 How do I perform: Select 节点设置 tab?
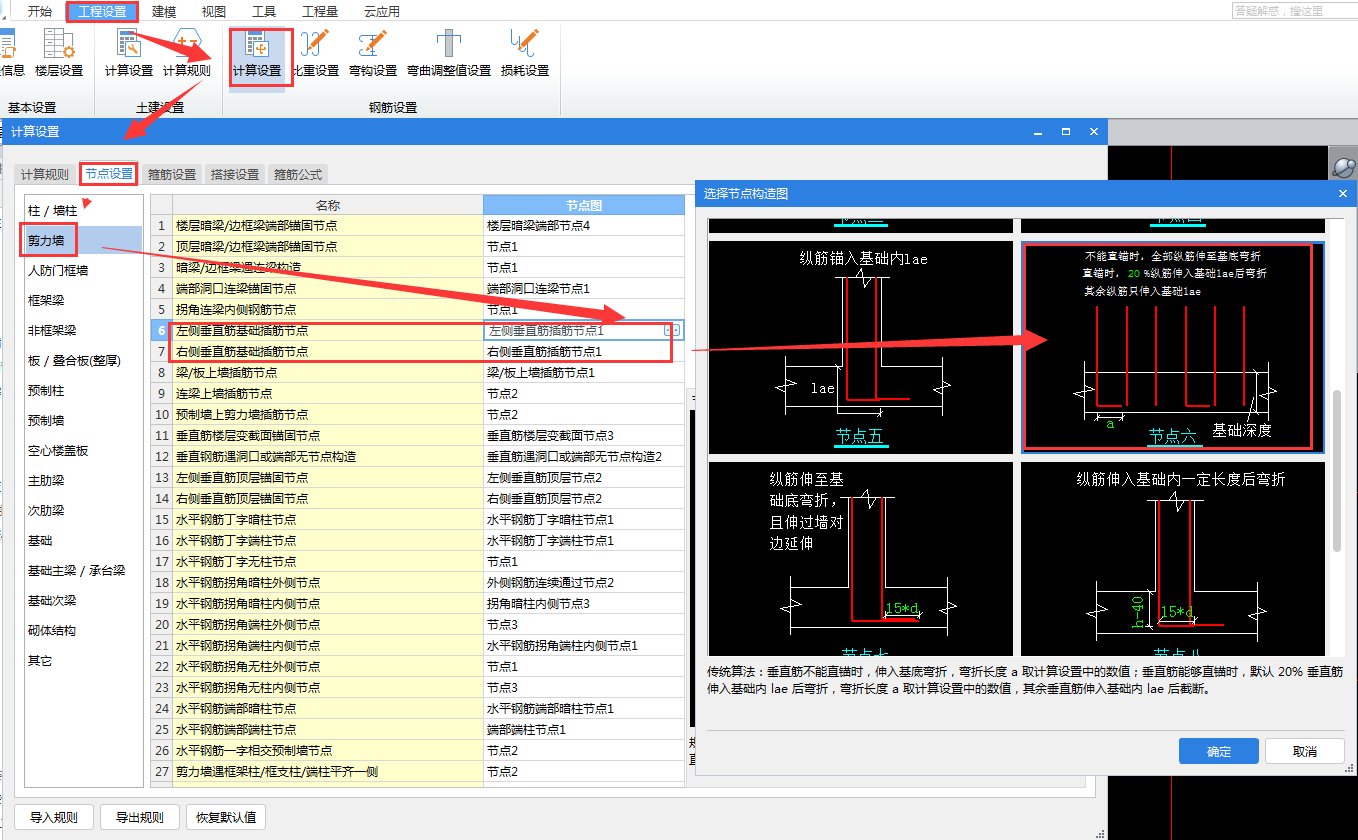109,174
